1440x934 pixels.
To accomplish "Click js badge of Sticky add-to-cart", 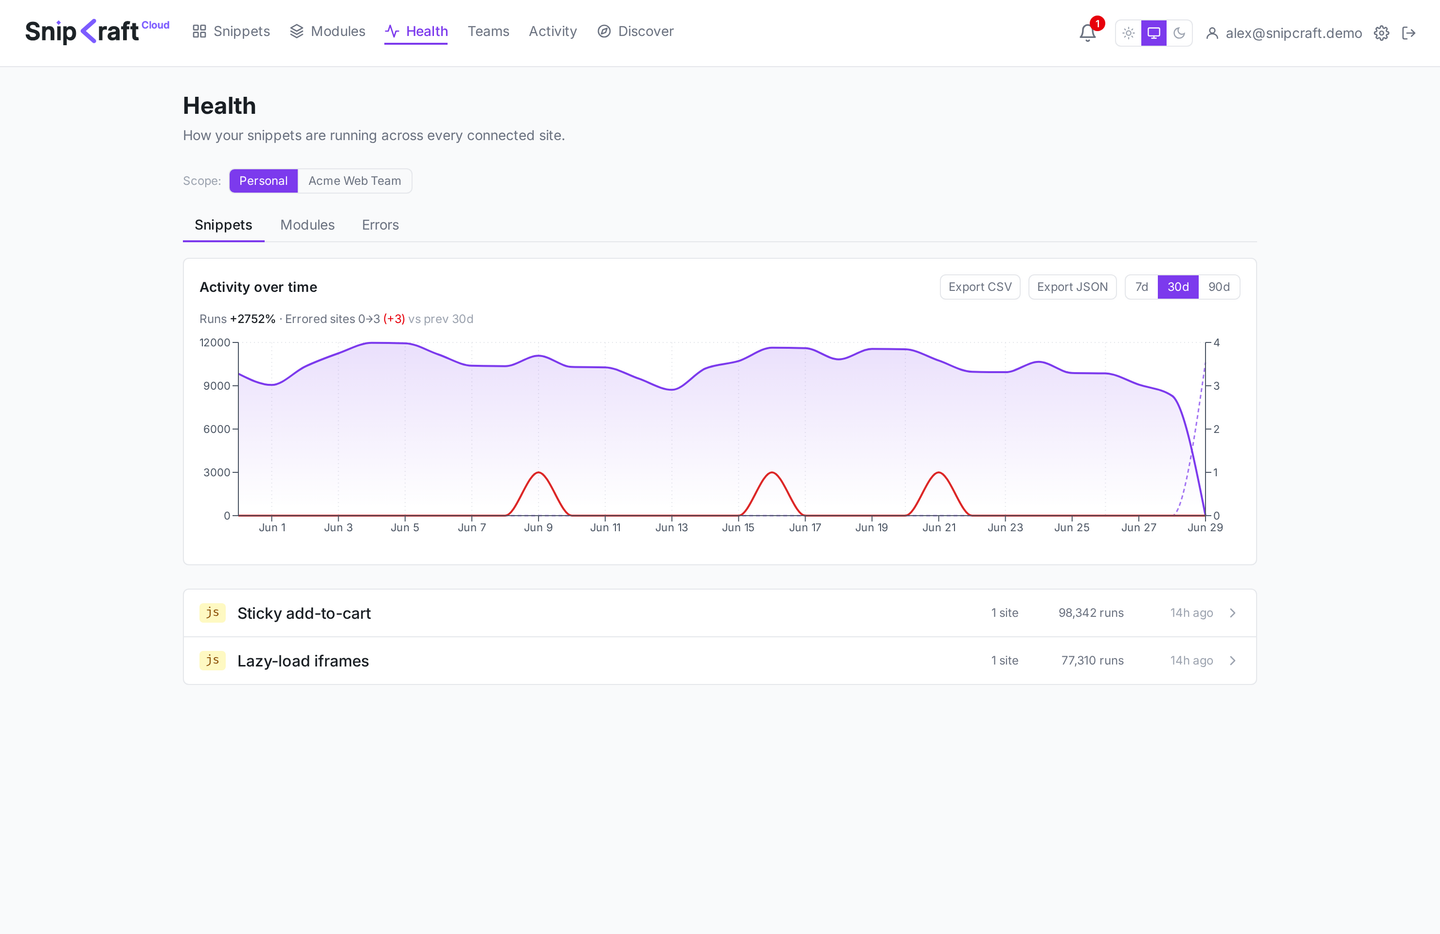I will point(212,613).
